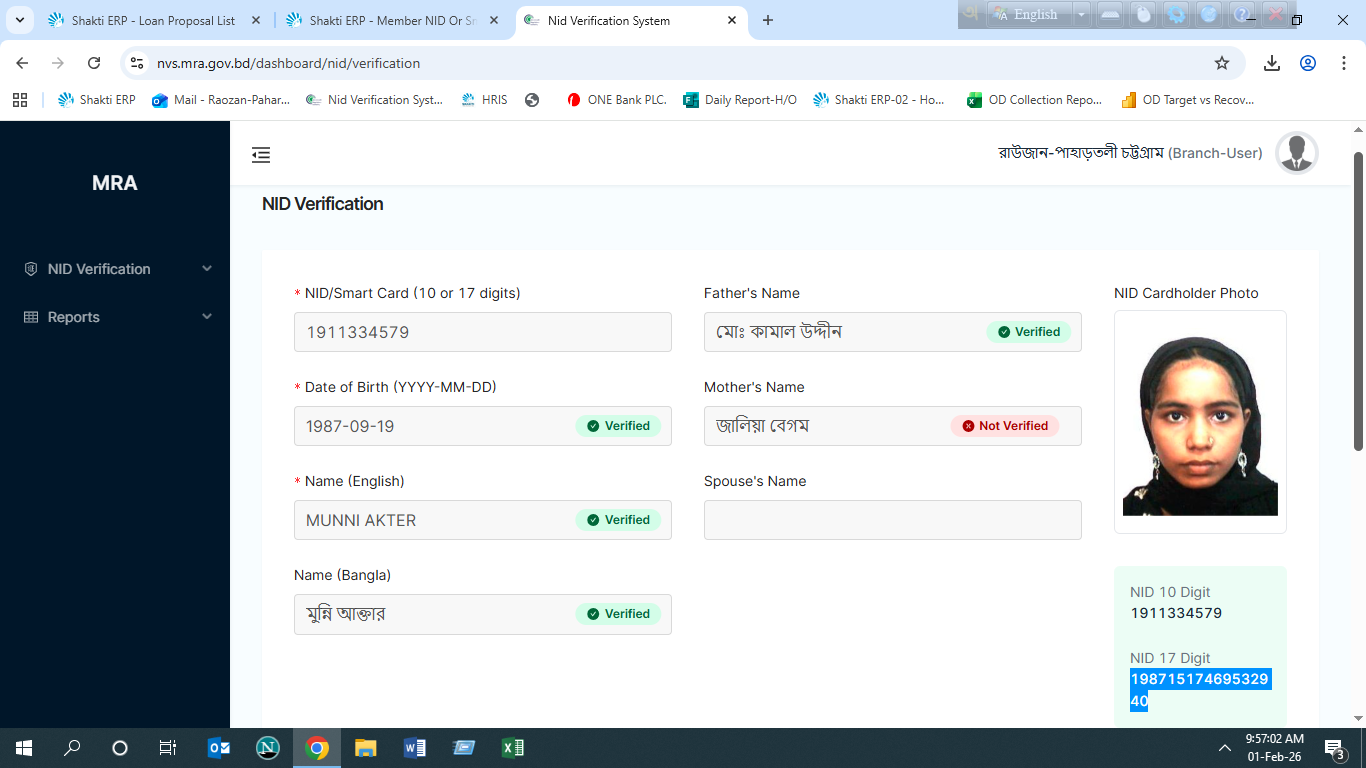Click the NID/Smart Card number input field
Screen dimensions: 1366x768
click(482, 332)
